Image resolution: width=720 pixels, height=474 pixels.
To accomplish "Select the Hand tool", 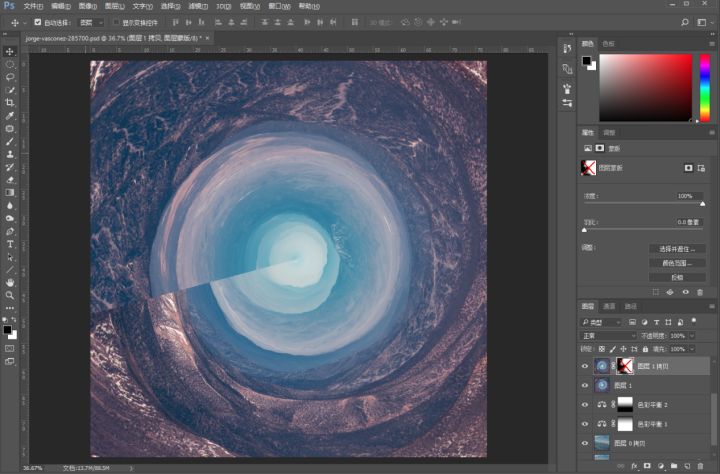I will (x=10, y=282).
